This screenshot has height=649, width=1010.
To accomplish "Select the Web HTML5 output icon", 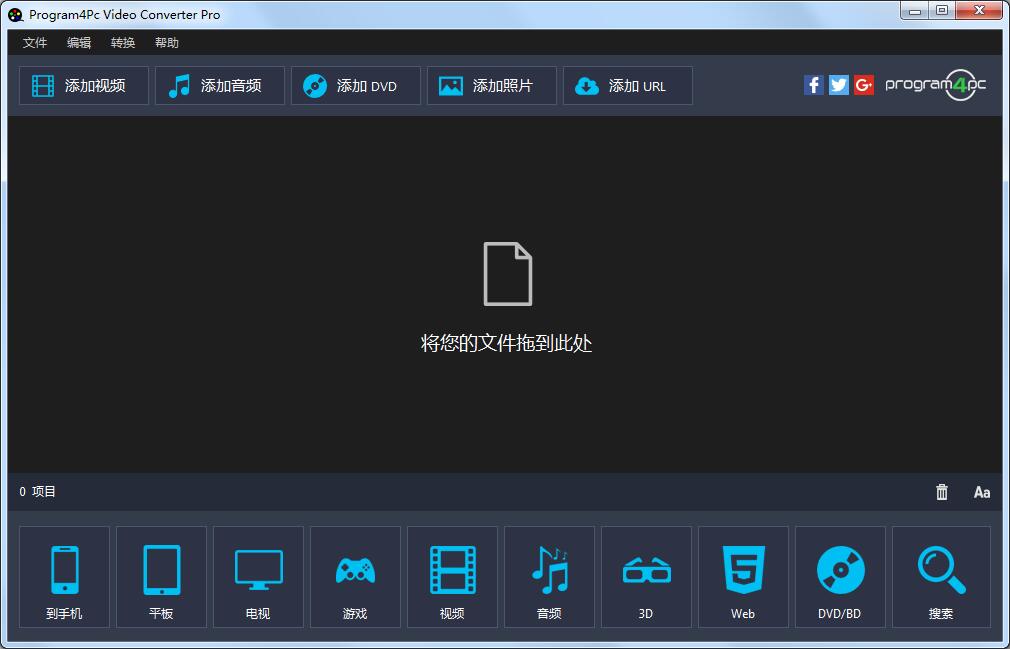I will pyautogui.click(x=743, y=577).
